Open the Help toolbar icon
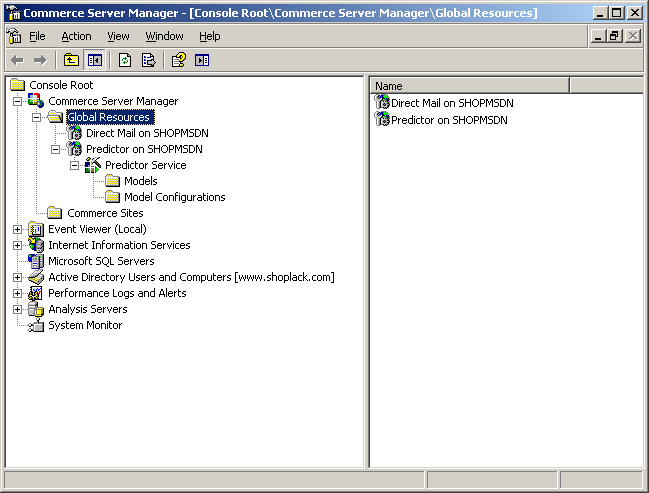 point(179,60)
